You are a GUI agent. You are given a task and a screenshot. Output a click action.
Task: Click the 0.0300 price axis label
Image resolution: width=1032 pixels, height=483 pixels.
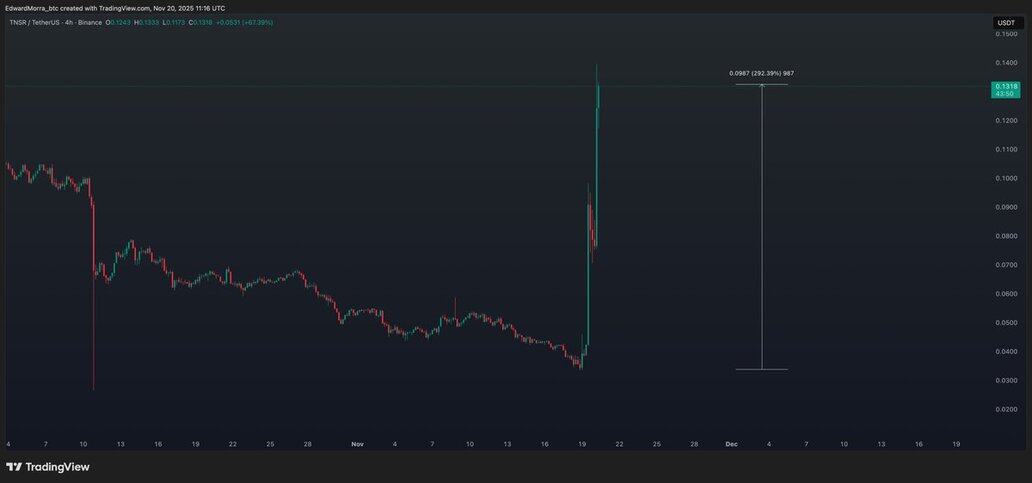click(x=1005, y=381)
